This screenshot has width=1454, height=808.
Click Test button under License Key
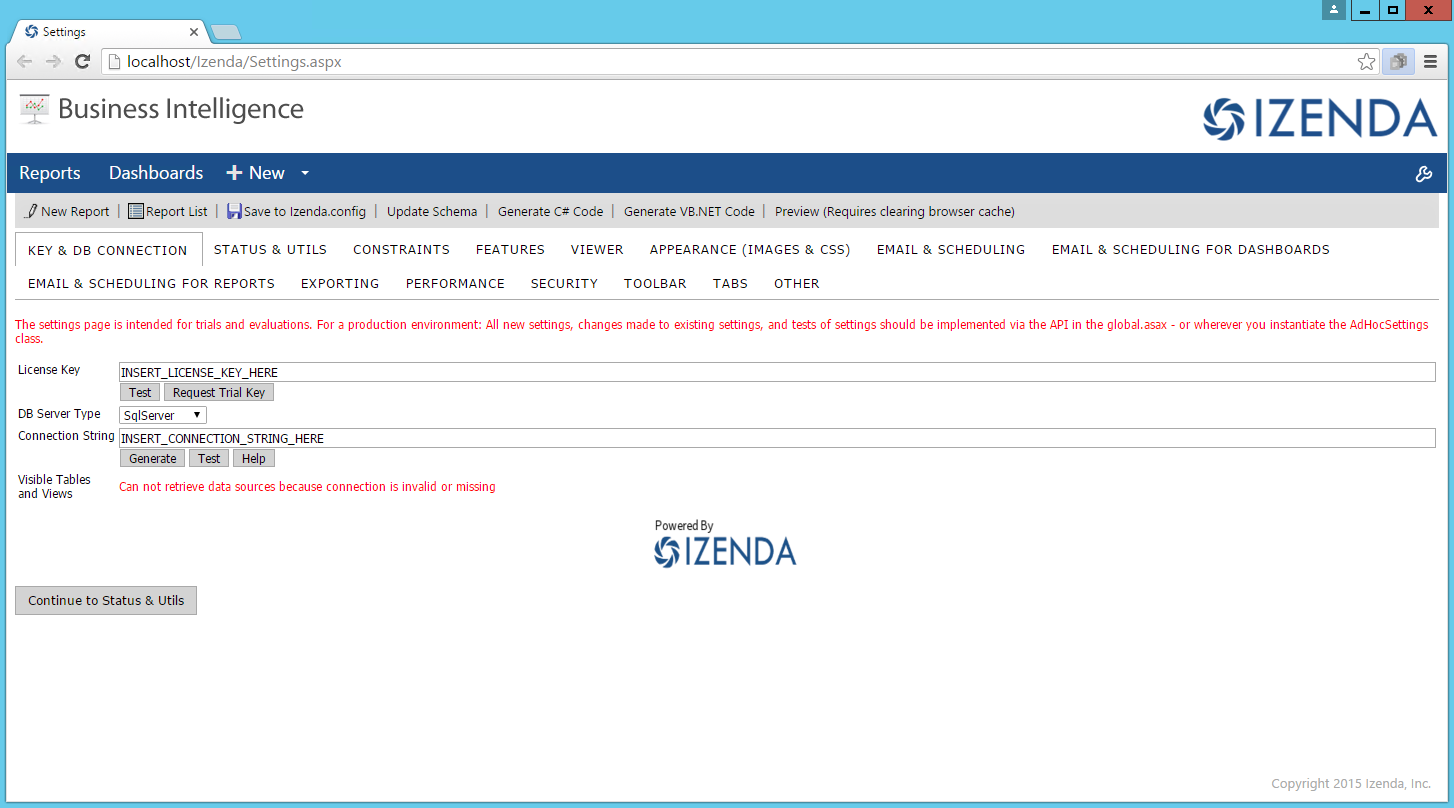coord(140,392)
